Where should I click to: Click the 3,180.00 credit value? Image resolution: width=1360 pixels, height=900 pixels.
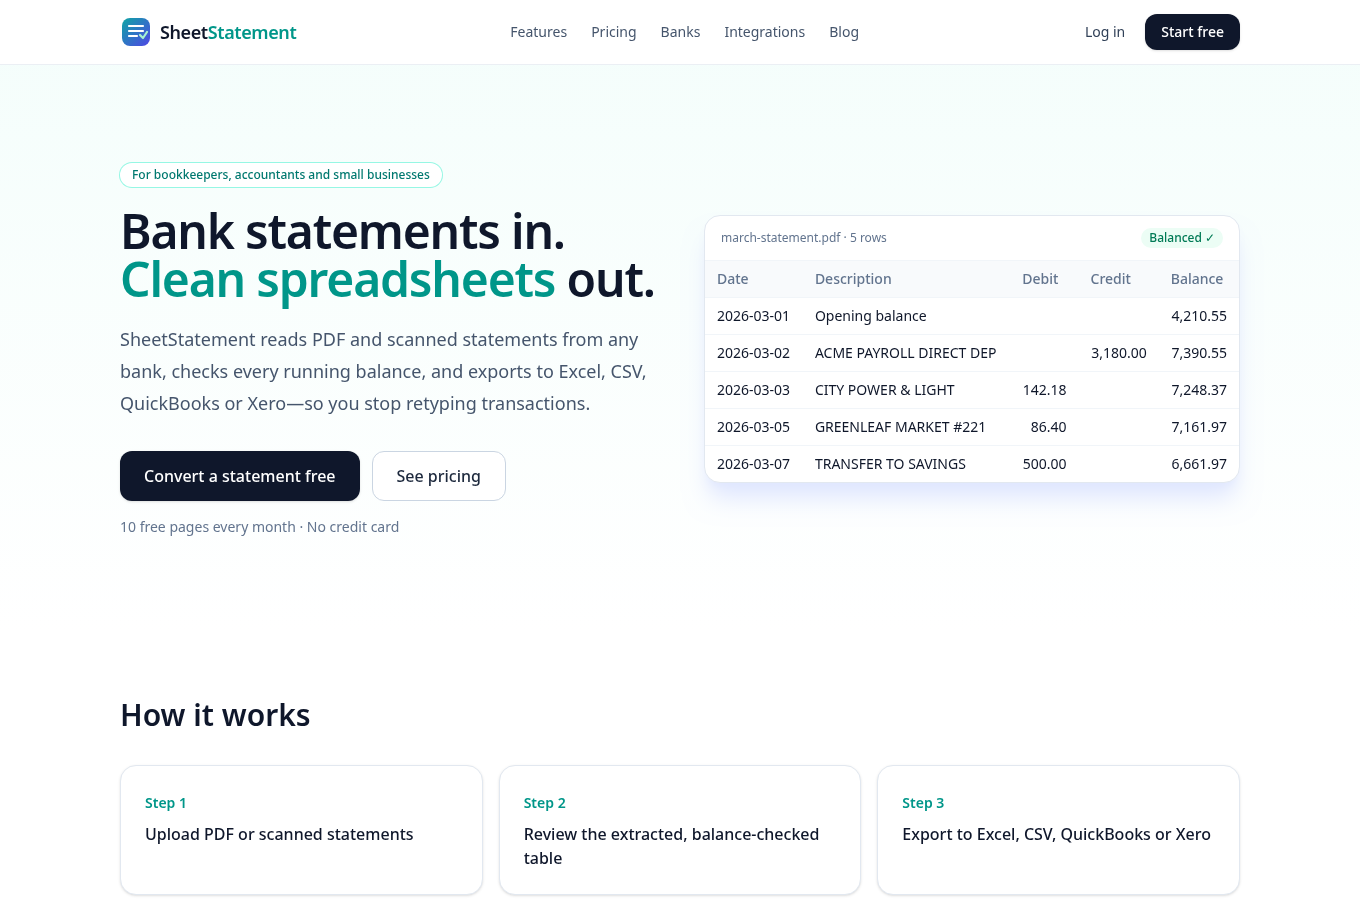pos(1118,353)
